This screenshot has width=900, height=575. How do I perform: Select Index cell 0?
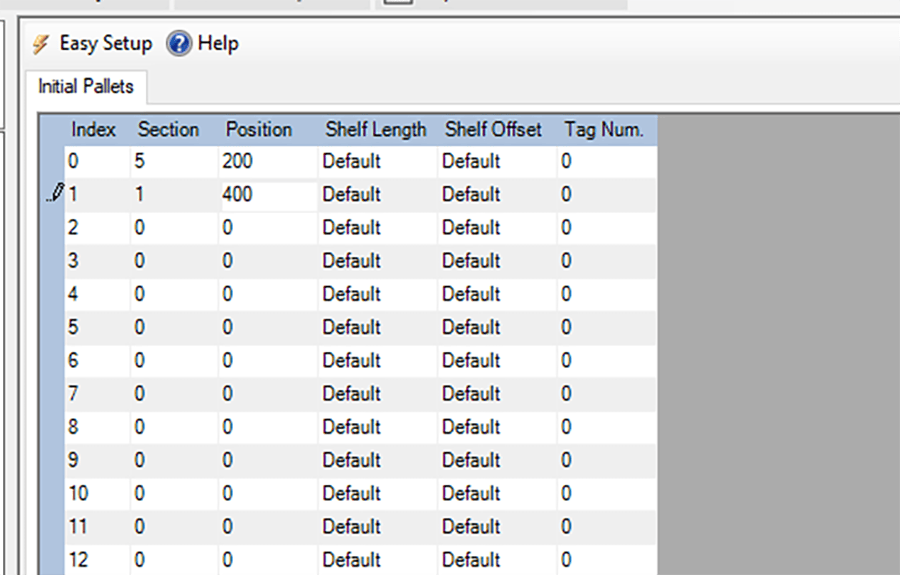coord(98,161)
